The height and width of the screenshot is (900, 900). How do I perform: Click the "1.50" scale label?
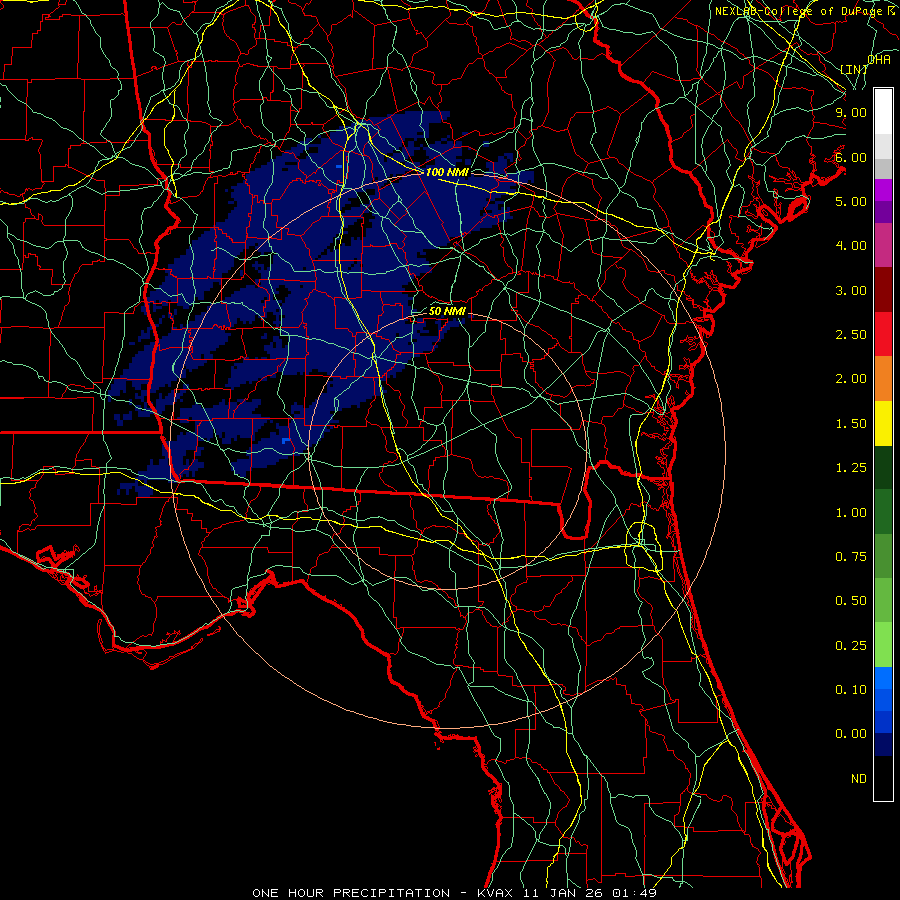point(851,424)
